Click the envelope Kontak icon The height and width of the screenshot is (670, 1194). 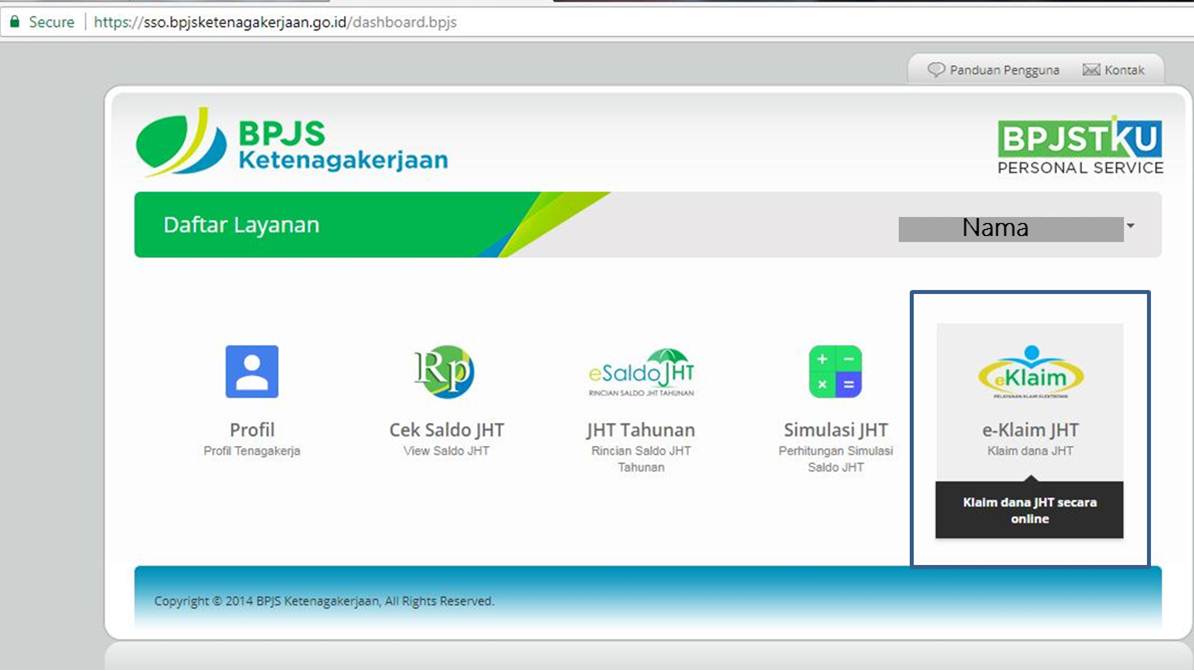click(1091, 69)
